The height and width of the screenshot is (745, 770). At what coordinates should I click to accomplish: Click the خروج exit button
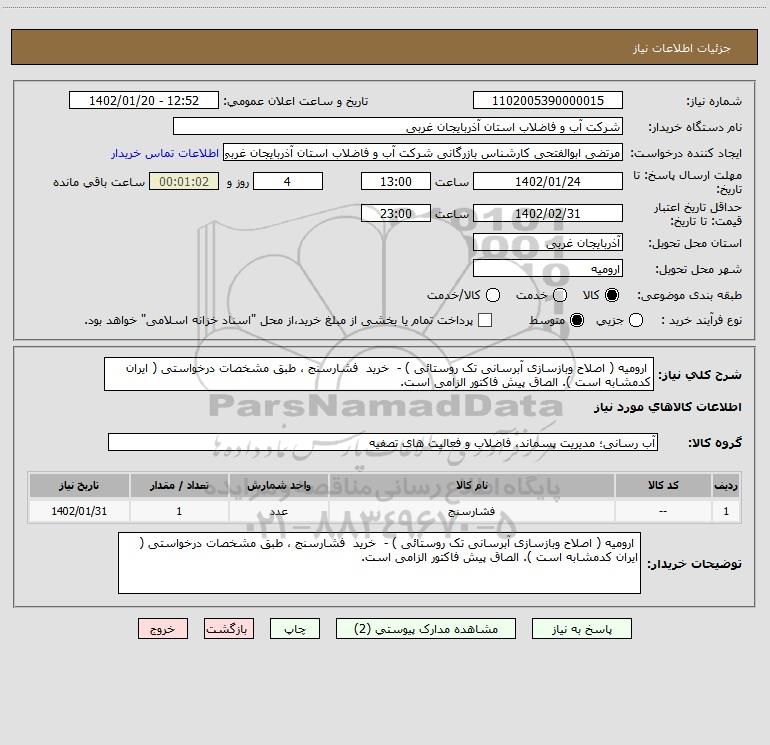(x=163, y=629)
